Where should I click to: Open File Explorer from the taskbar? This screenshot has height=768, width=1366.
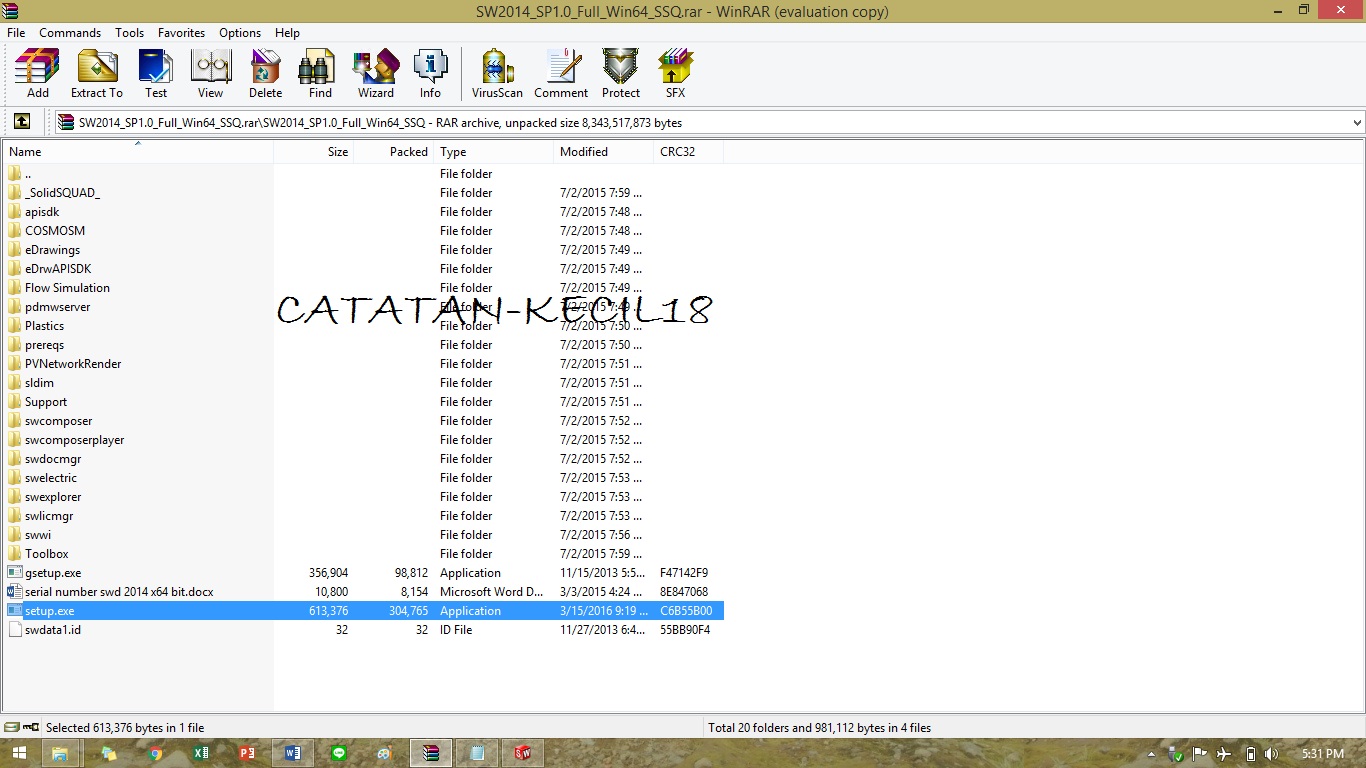59,753
